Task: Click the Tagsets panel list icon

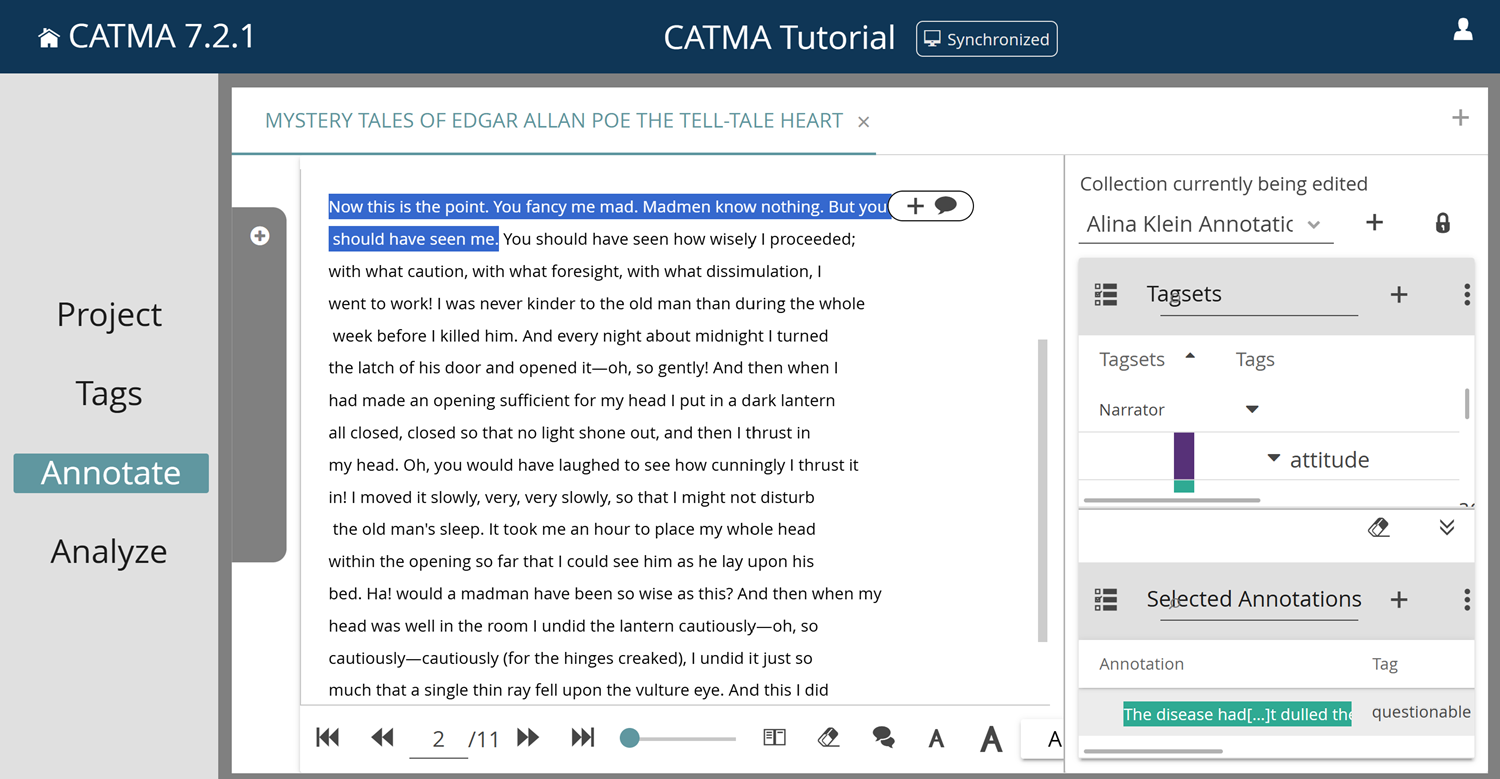Action: click(x=1106, y=294)
